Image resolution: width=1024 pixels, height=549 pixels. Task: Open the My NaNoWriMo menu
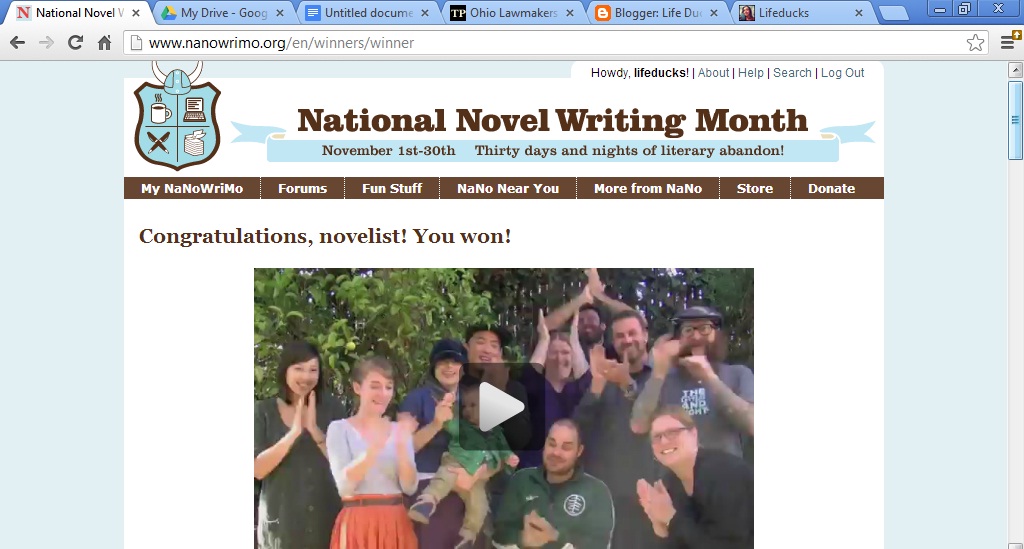[192, 189]
